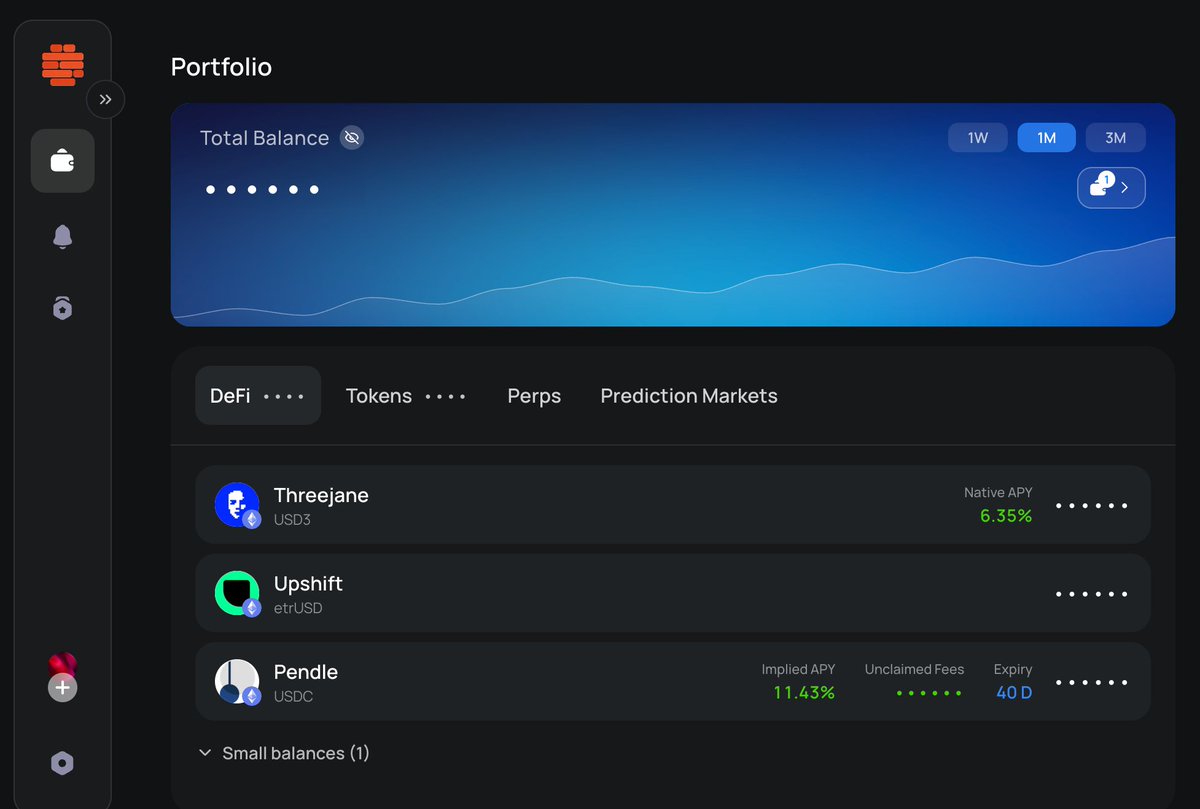Click the Threejane protocol logo
1200x809 pixels.
tap(237, 504)
